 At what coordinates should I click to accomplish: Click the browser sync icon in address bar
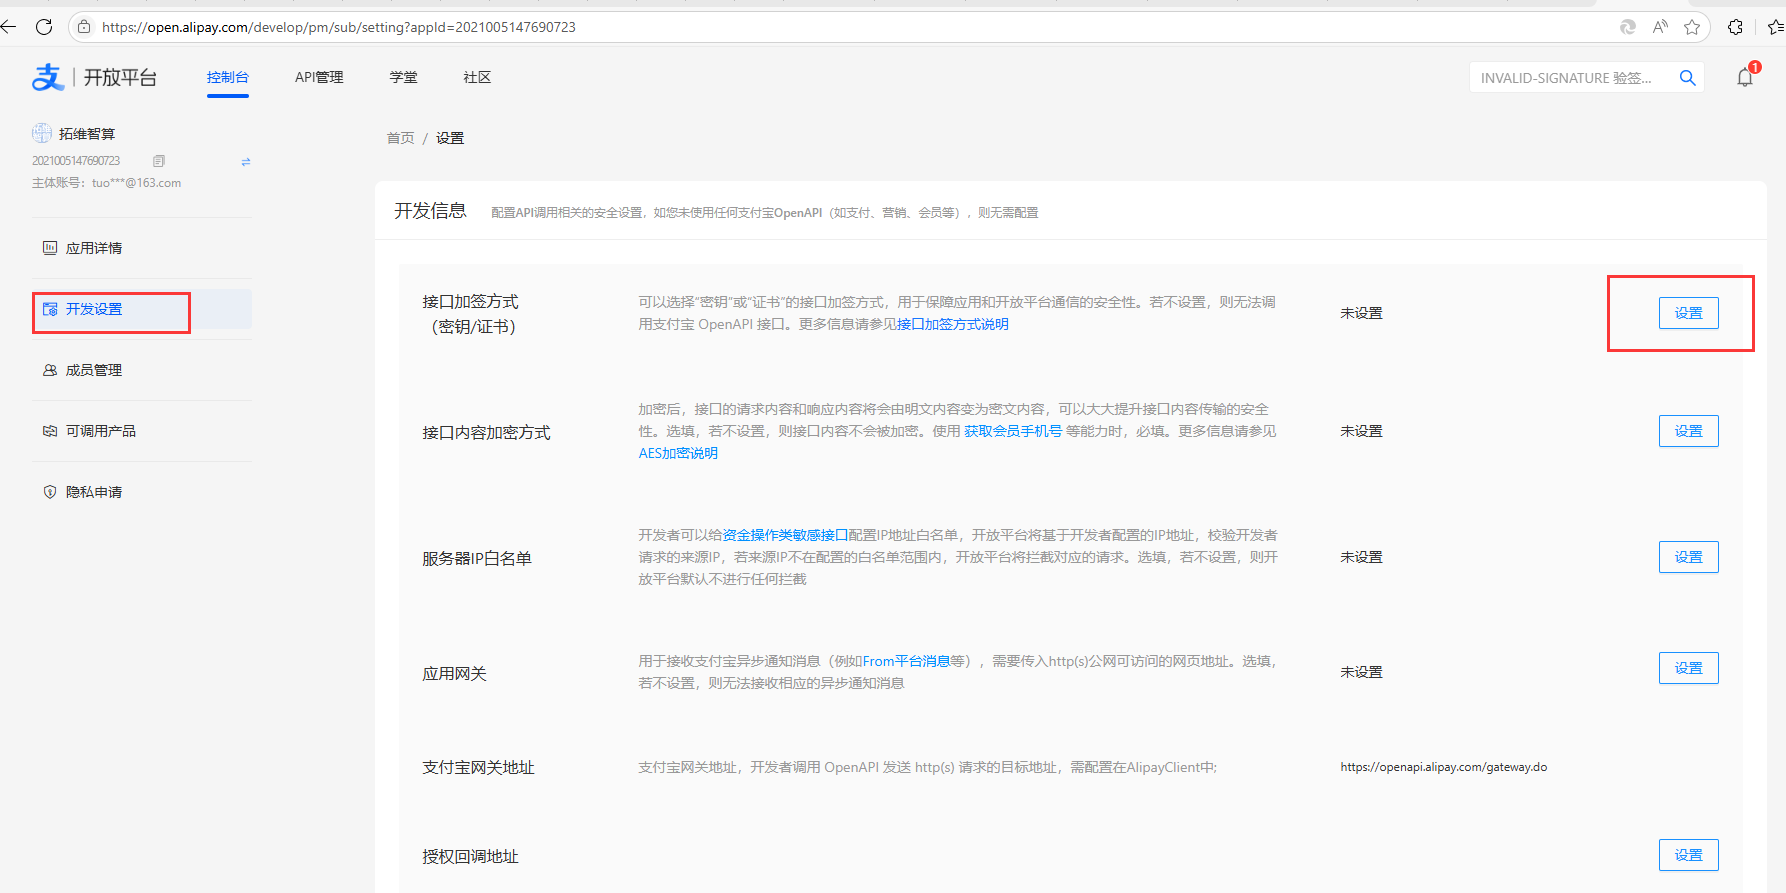[x=1628, y=27]
